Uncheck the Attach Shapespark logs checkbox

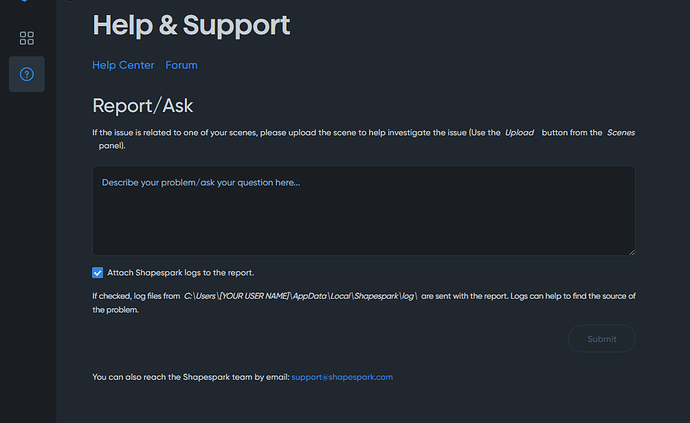98,272
